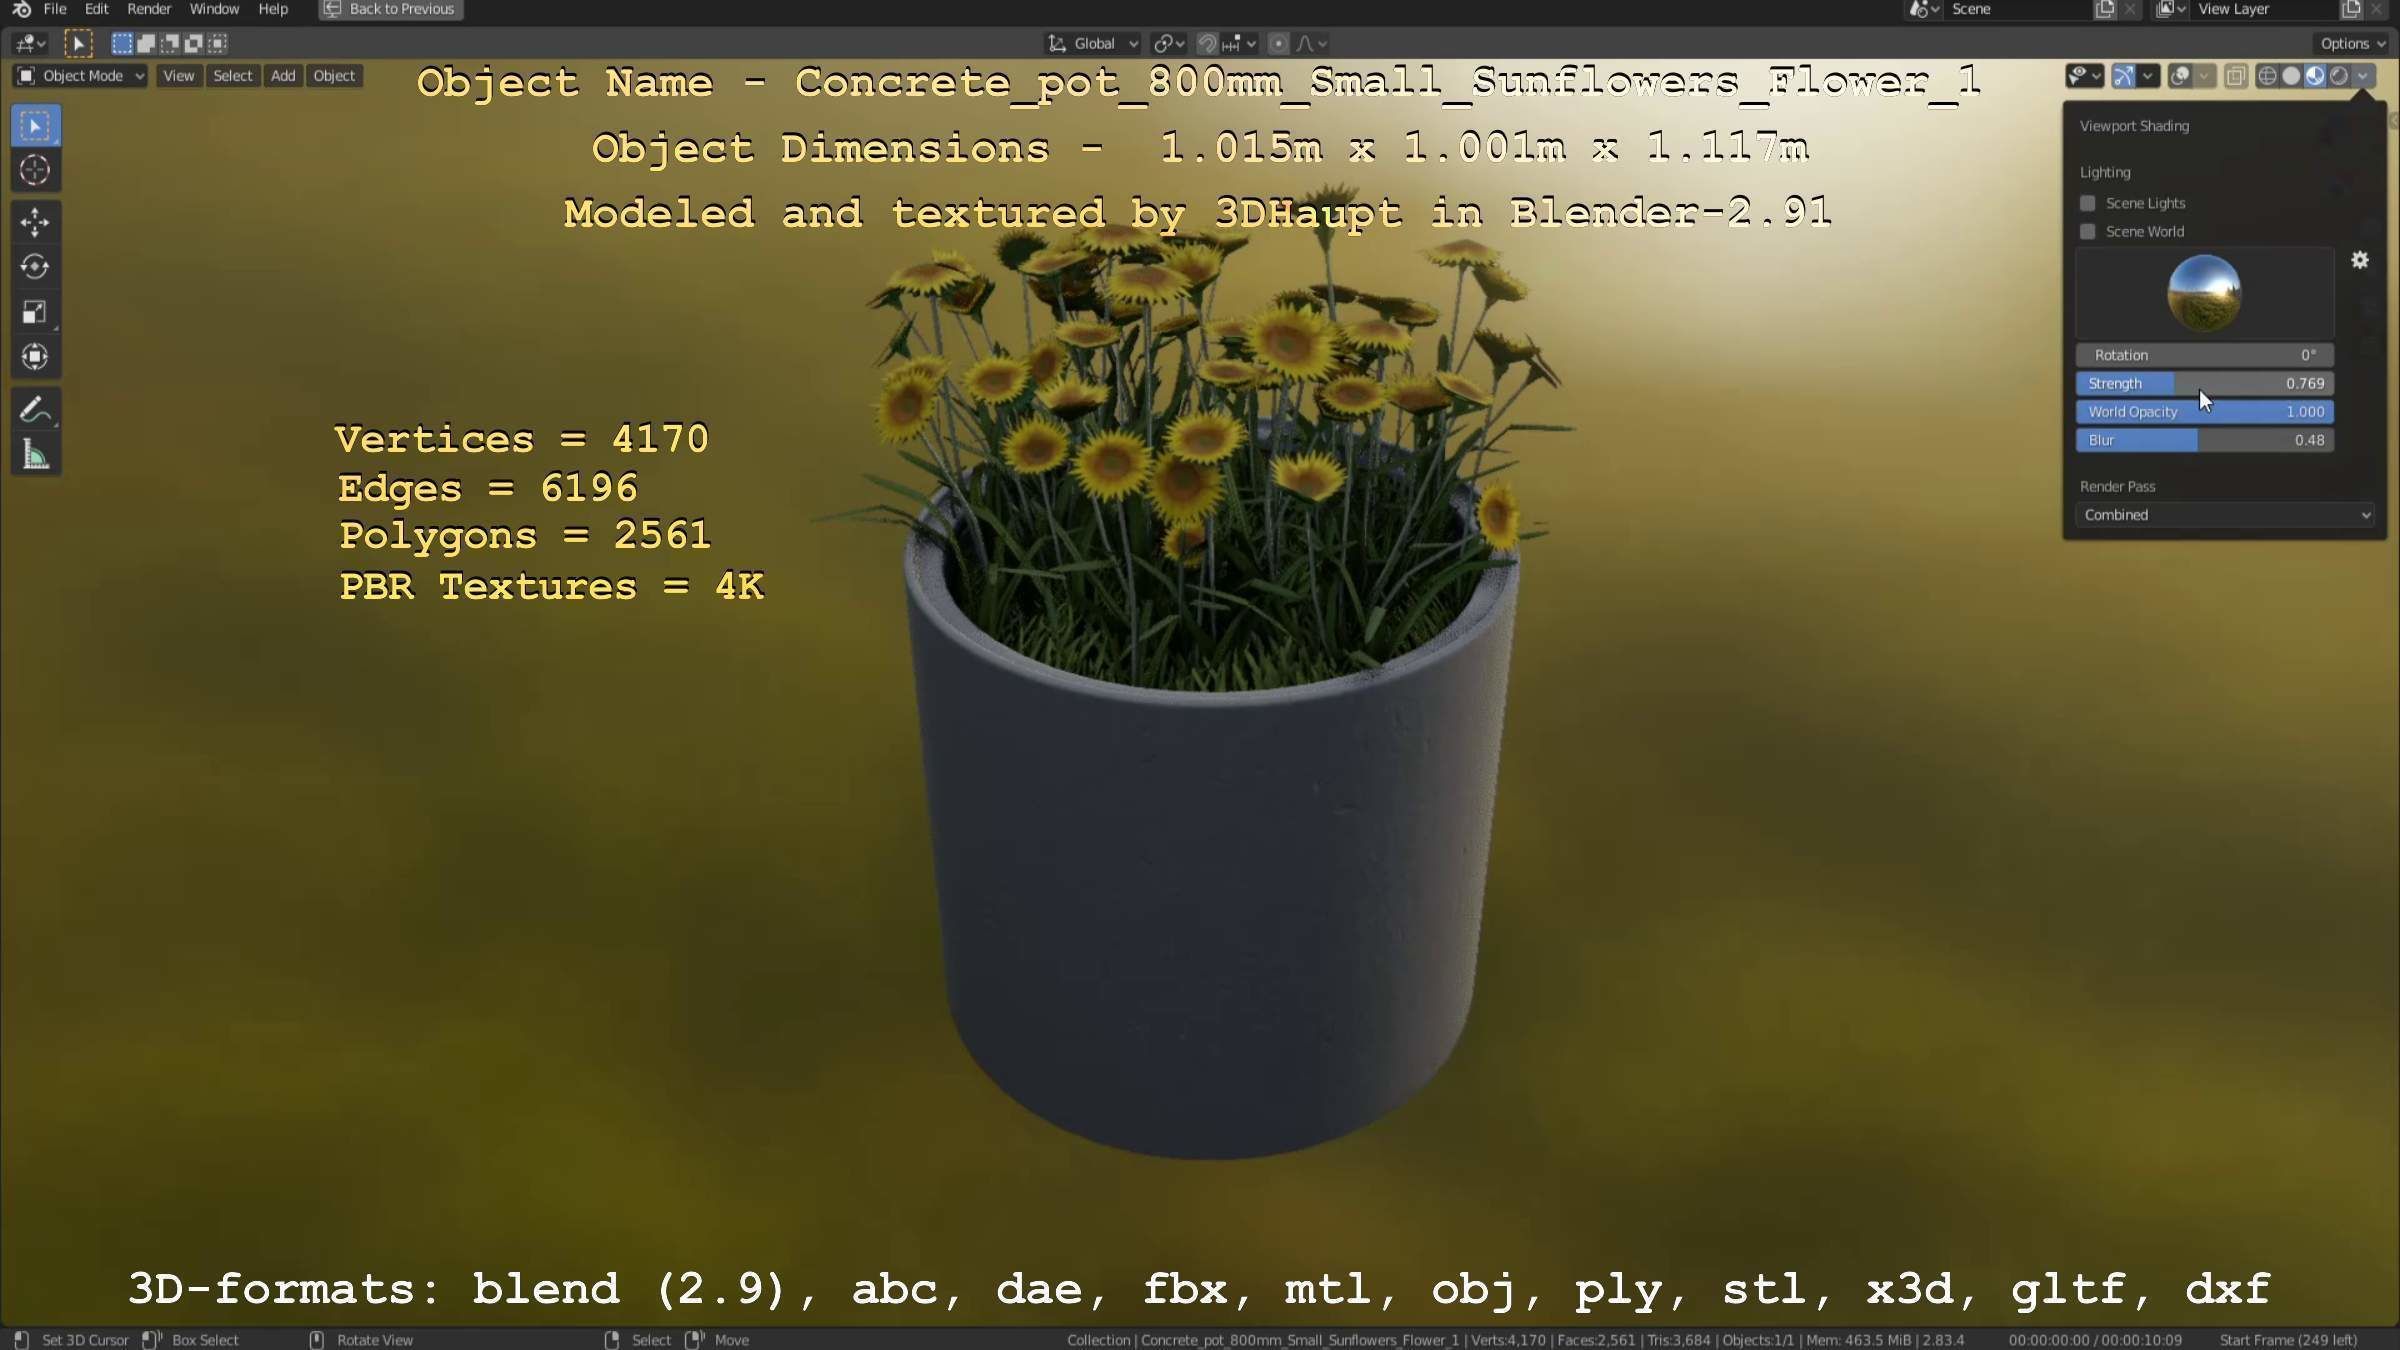
Task: Toggle Show Gizmo button
Action: click(x=2123, y=76)
